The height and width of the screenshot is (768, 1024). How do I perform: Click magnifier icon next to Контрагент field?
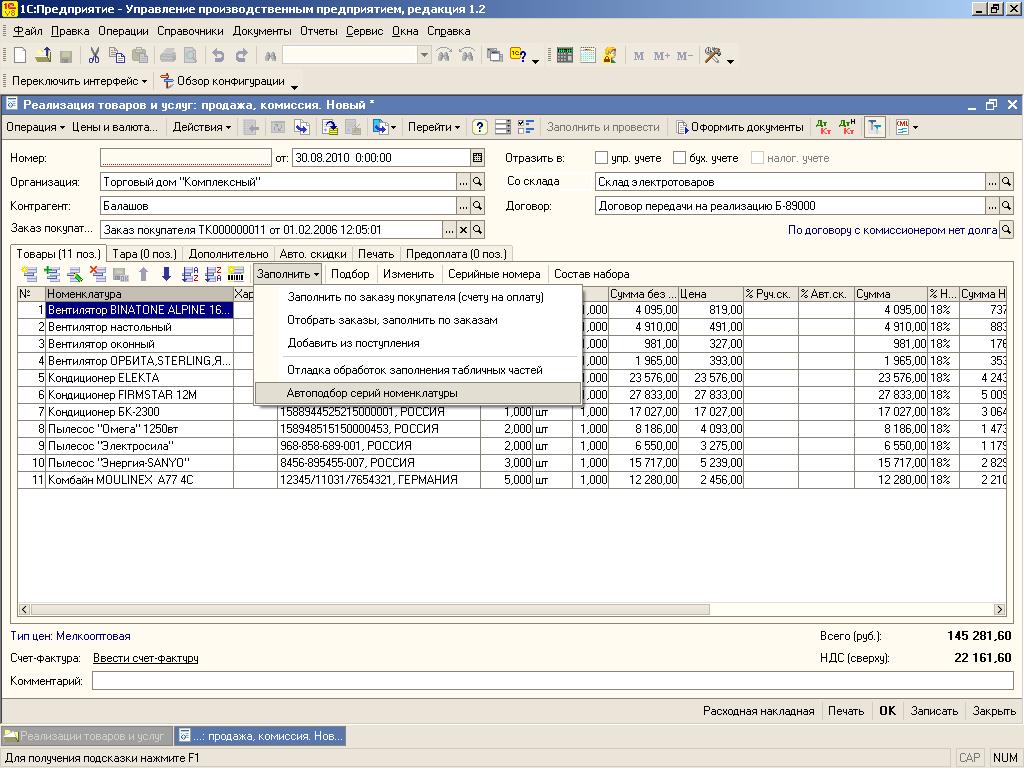pos(478,206)
